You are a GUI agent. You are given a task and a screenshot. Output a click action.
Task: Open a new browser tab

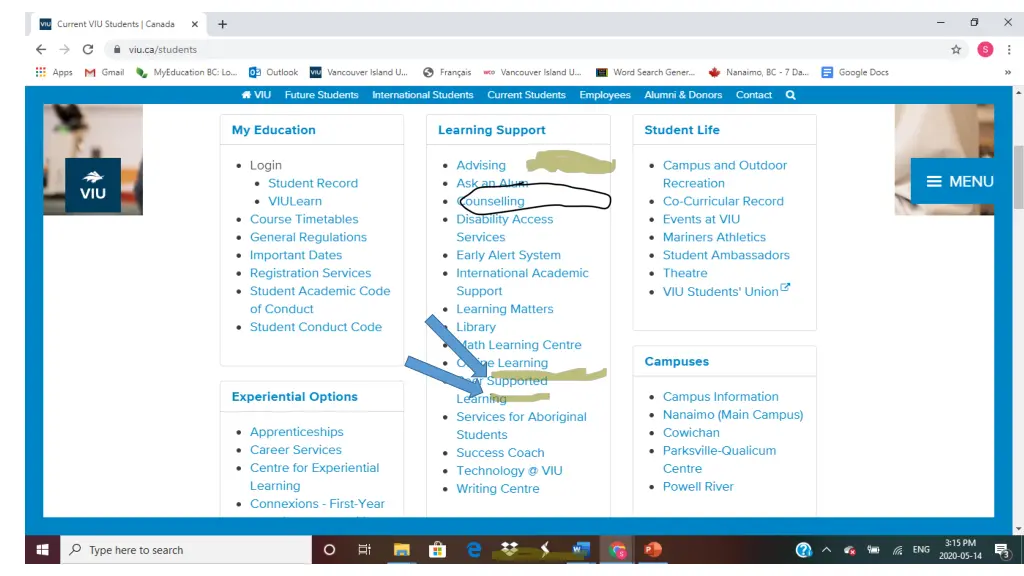click(223, 24)
